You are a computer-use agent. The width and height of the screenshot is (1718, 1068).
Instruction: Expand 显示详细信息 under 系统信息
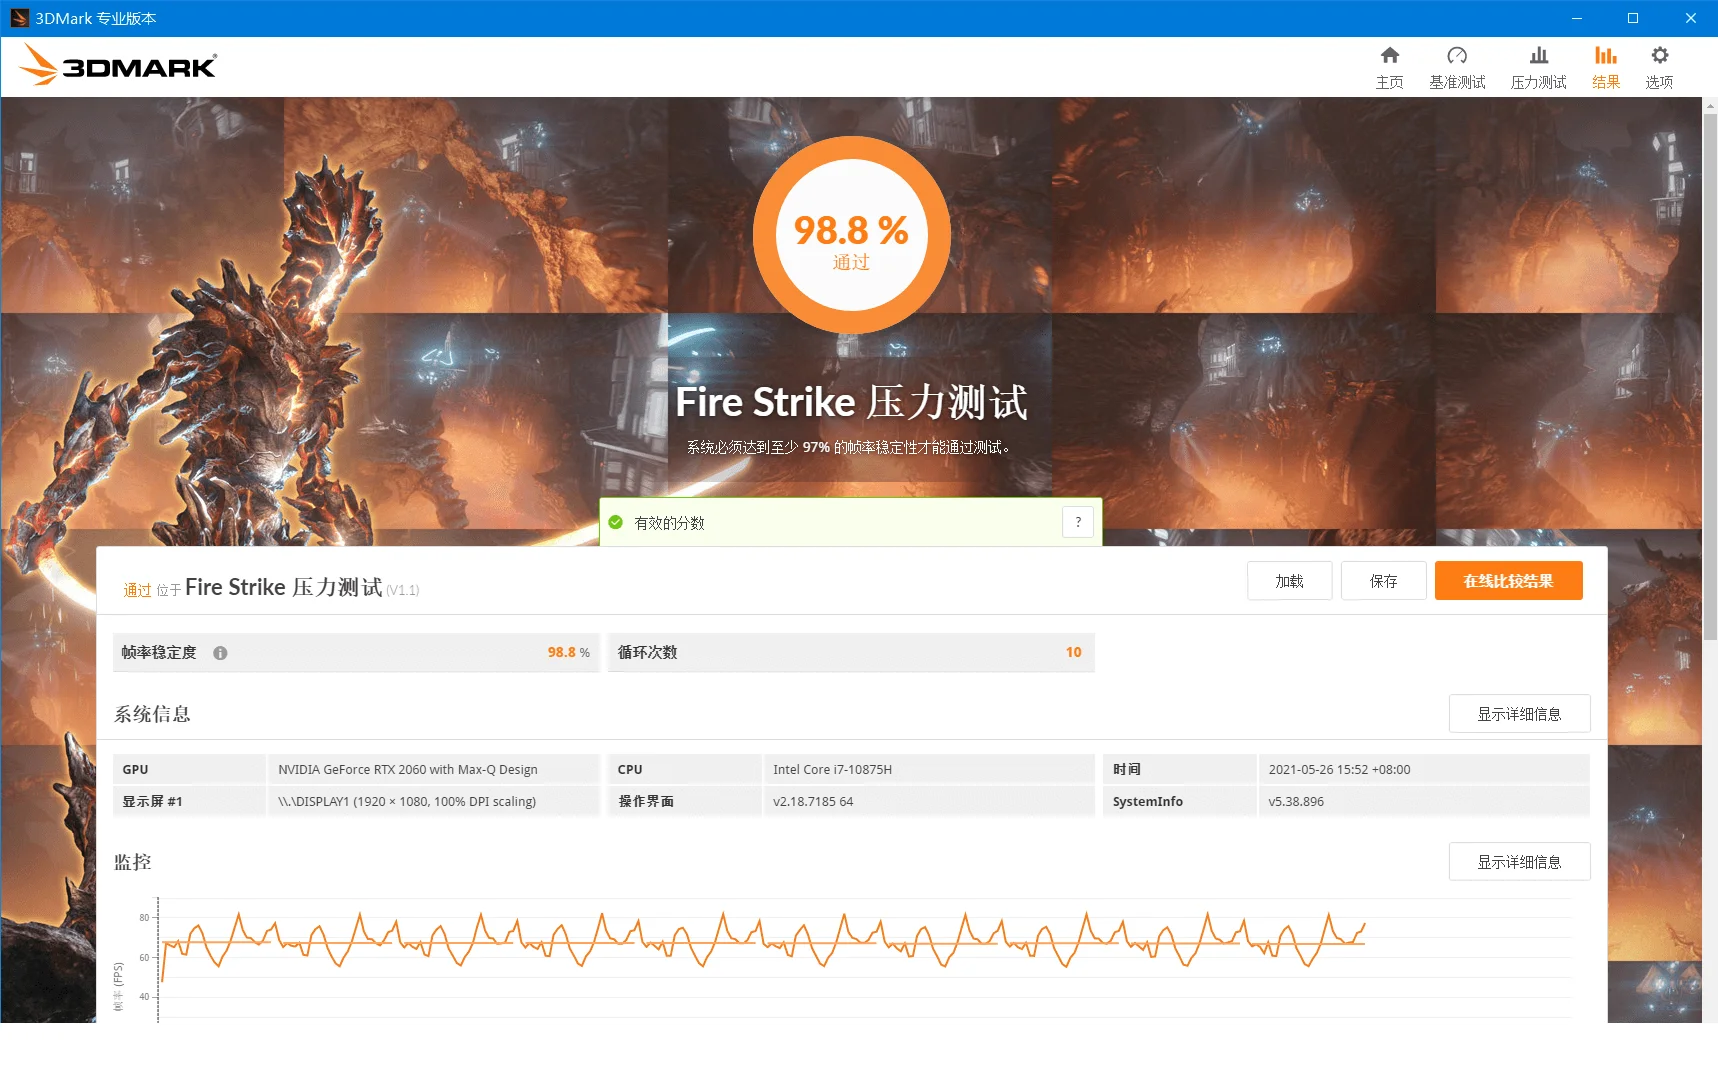pyautogui.click(x=1519, y=713)
